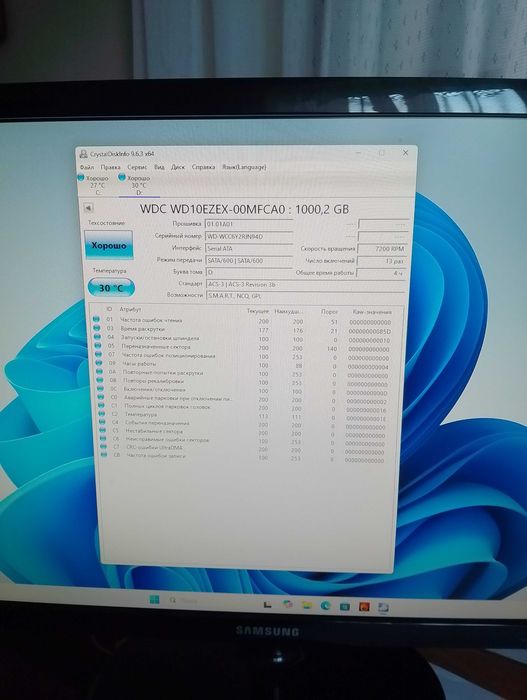Click the status icon for attribute C5
The image size is (527, 700).
pos(103,430)
